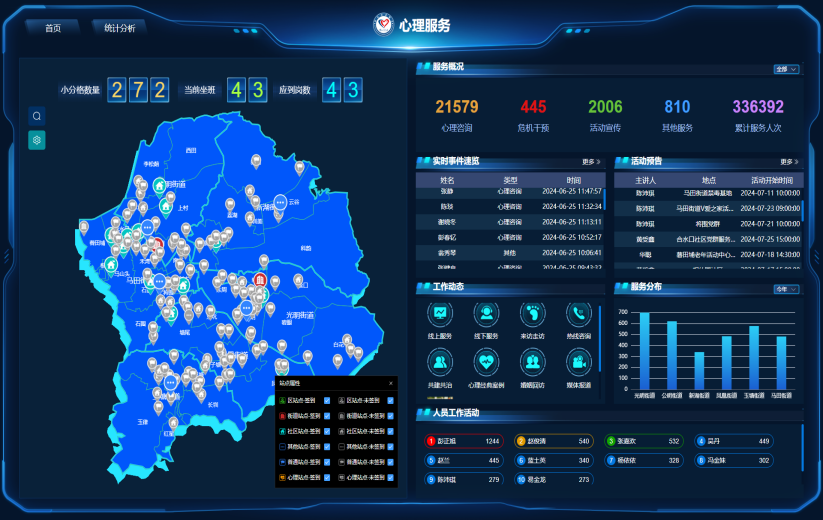Click the 来访走访 footprint icon
The image size is (823, 520).
pyautogui.click(x=533, y=314)
